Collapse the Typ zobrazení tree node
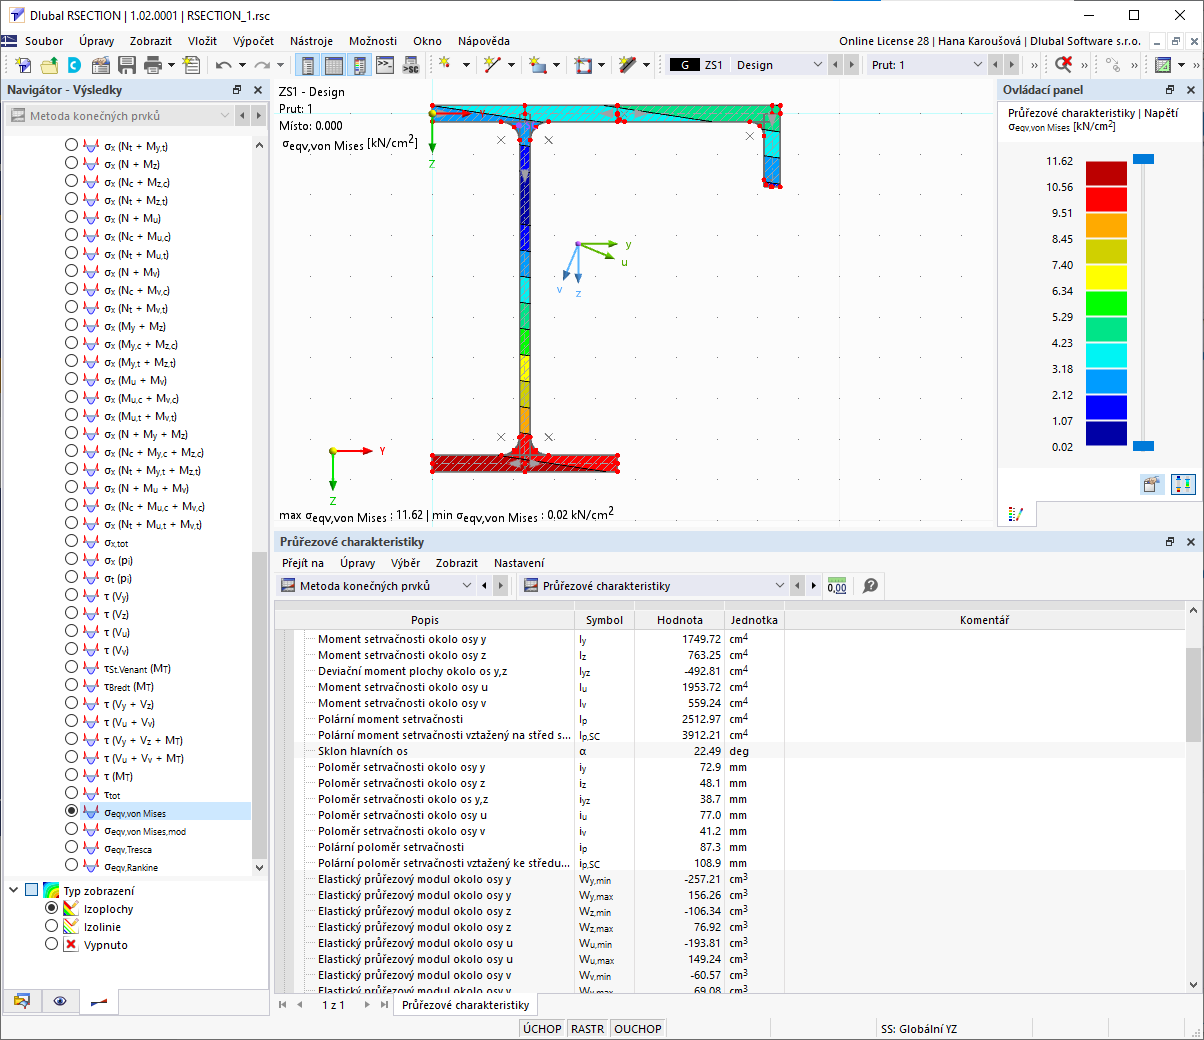 click(x=14, y=889)
